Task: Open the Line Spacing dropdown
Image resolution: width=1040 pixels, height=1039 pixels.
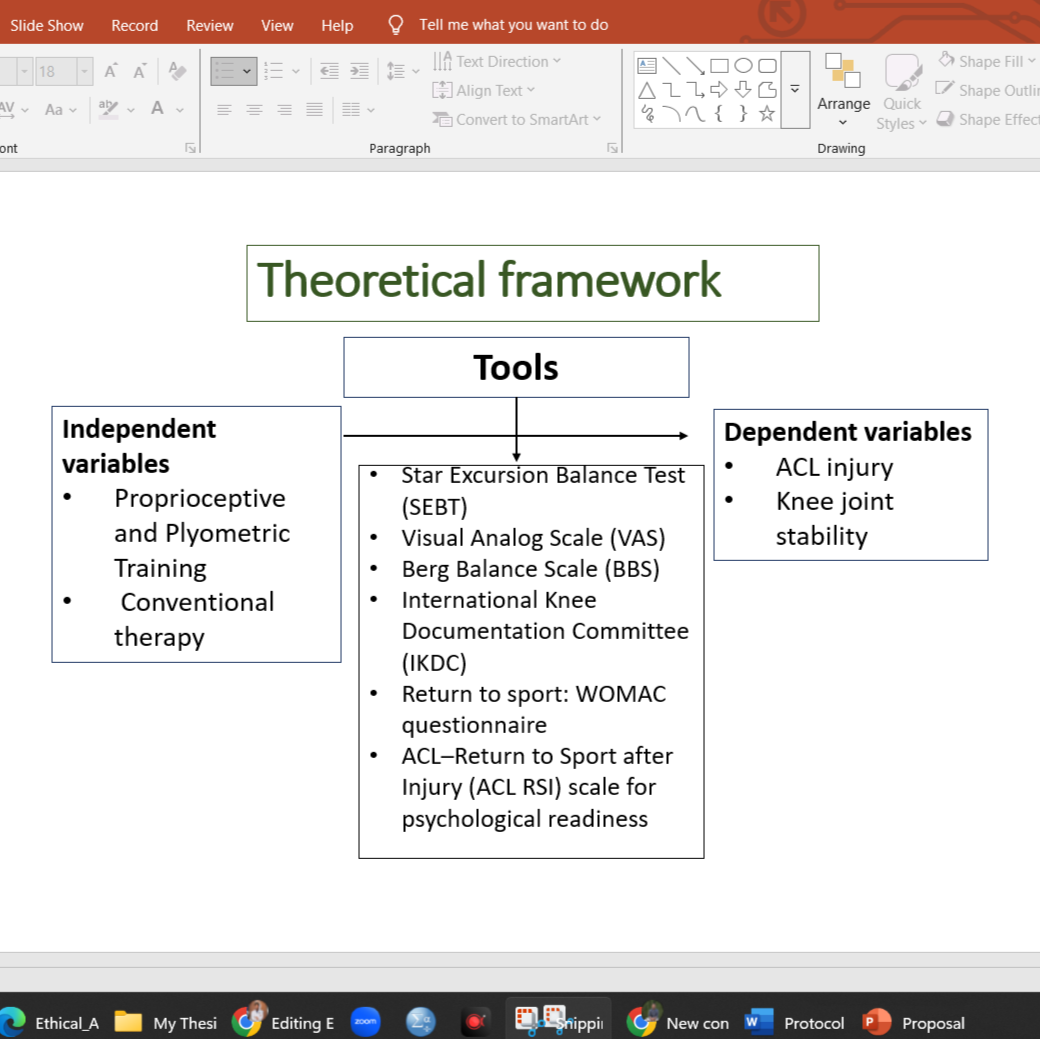Action: coord(403,71)
